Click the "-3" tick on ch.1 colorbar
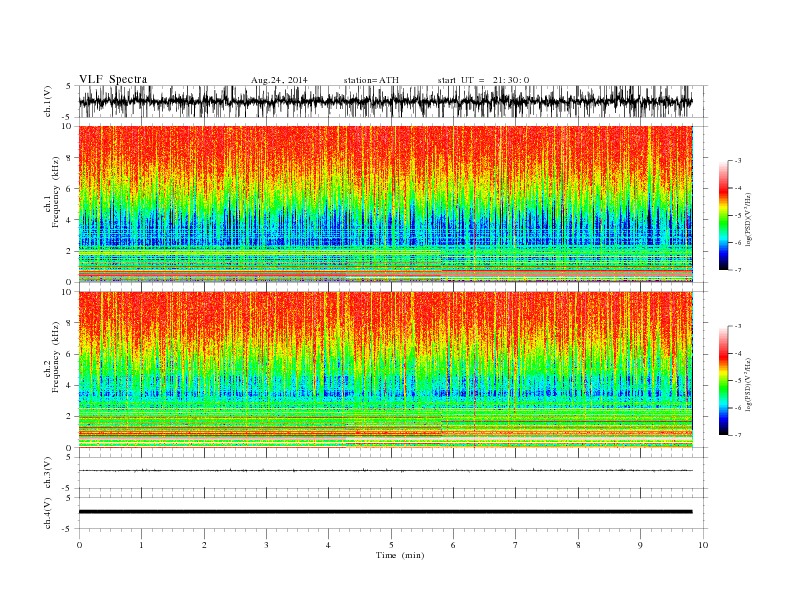Image resolution: width=792 pixels, height=612 pixels. click(x=738, y=161)
